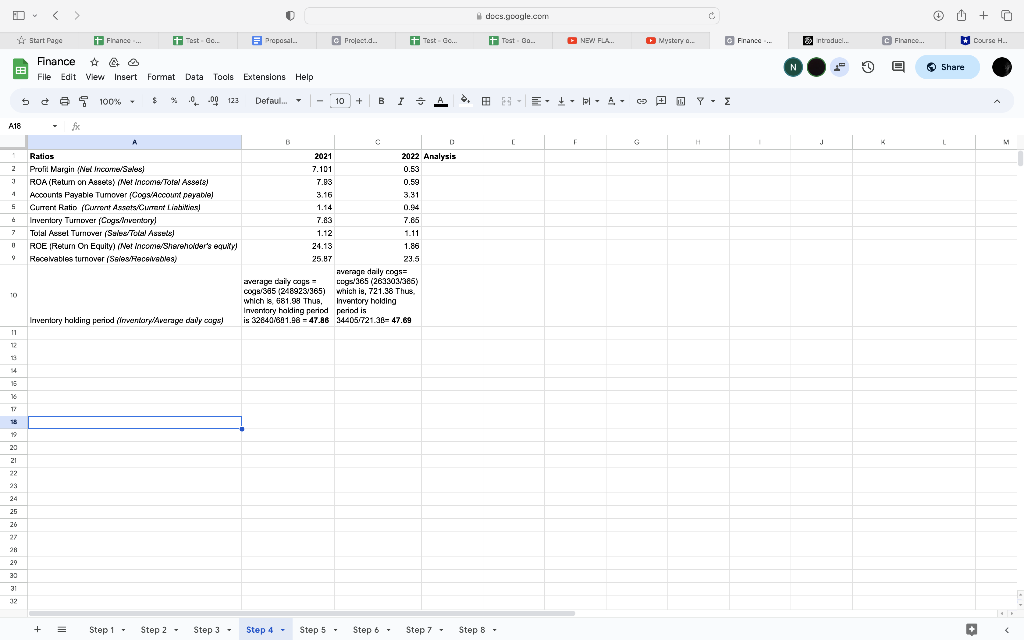Open the text color picker

point(443,100)
